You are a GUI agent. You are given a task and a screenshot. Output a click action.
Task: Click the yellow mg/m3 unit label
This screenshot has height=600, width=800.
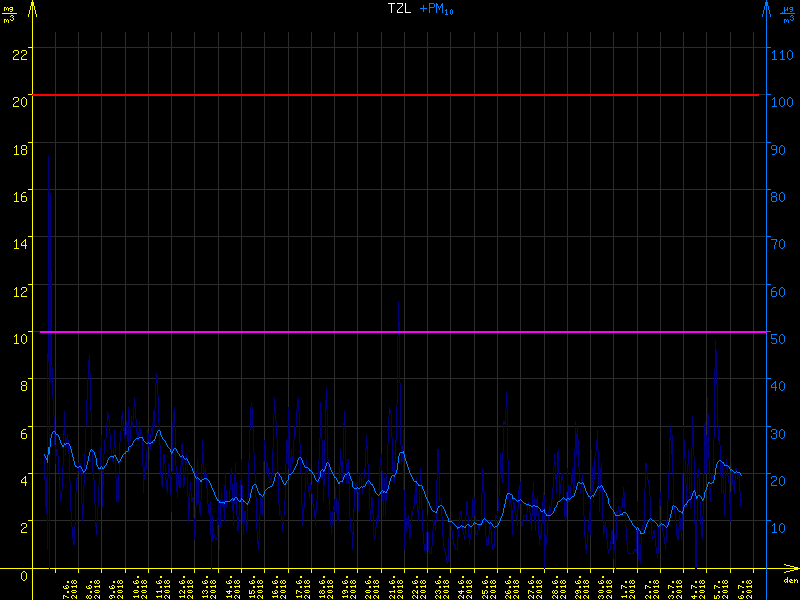(10, 14)
